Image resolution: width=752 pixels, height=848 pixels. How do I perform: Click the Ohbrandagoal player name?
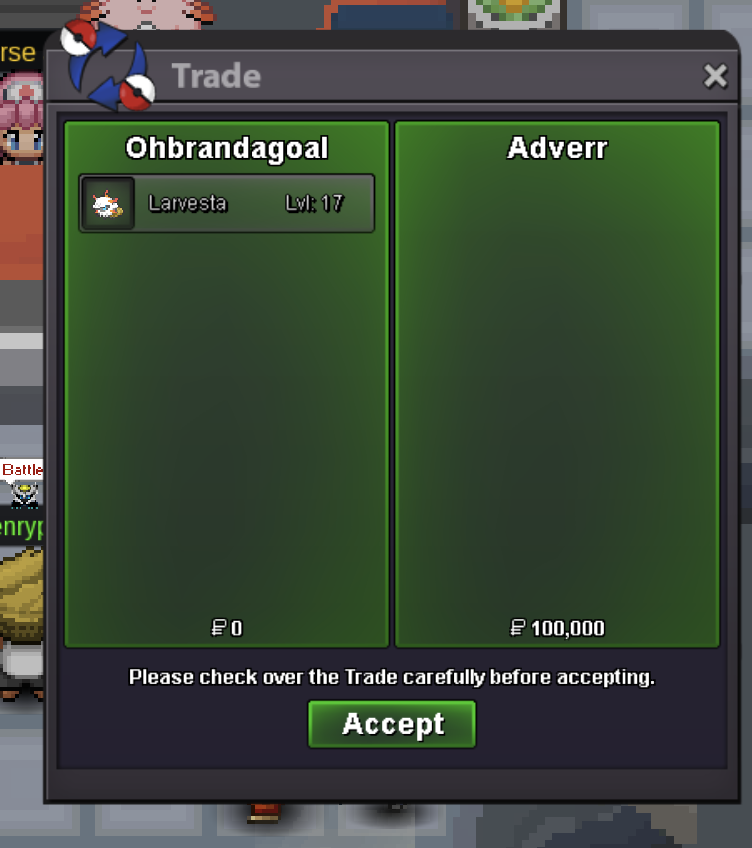(227, 148)
